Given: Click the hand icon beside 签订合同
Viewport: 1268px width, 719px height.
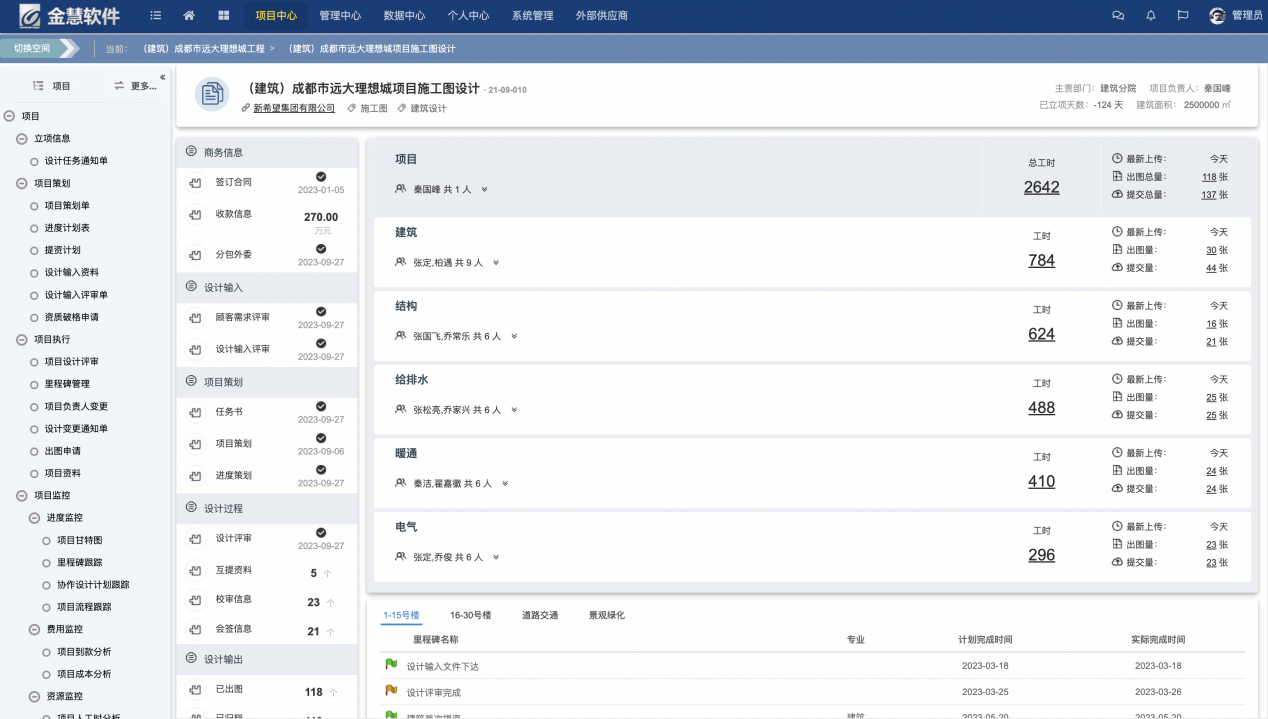Looking at the screenshot, I should (x=195, y=183).
